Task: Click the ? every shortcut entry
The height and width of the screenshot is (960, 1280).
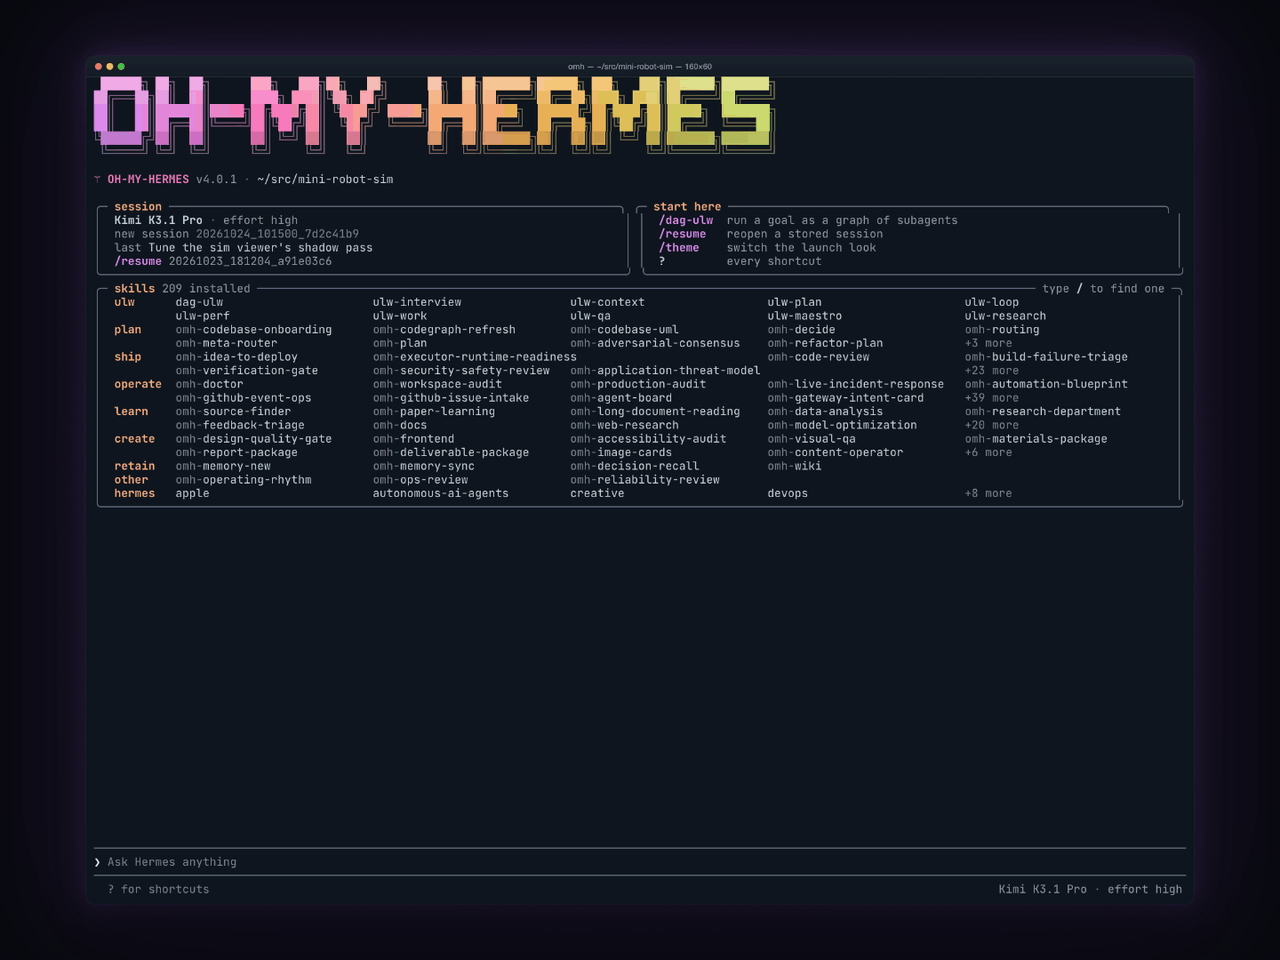Action: click(740, 262)
